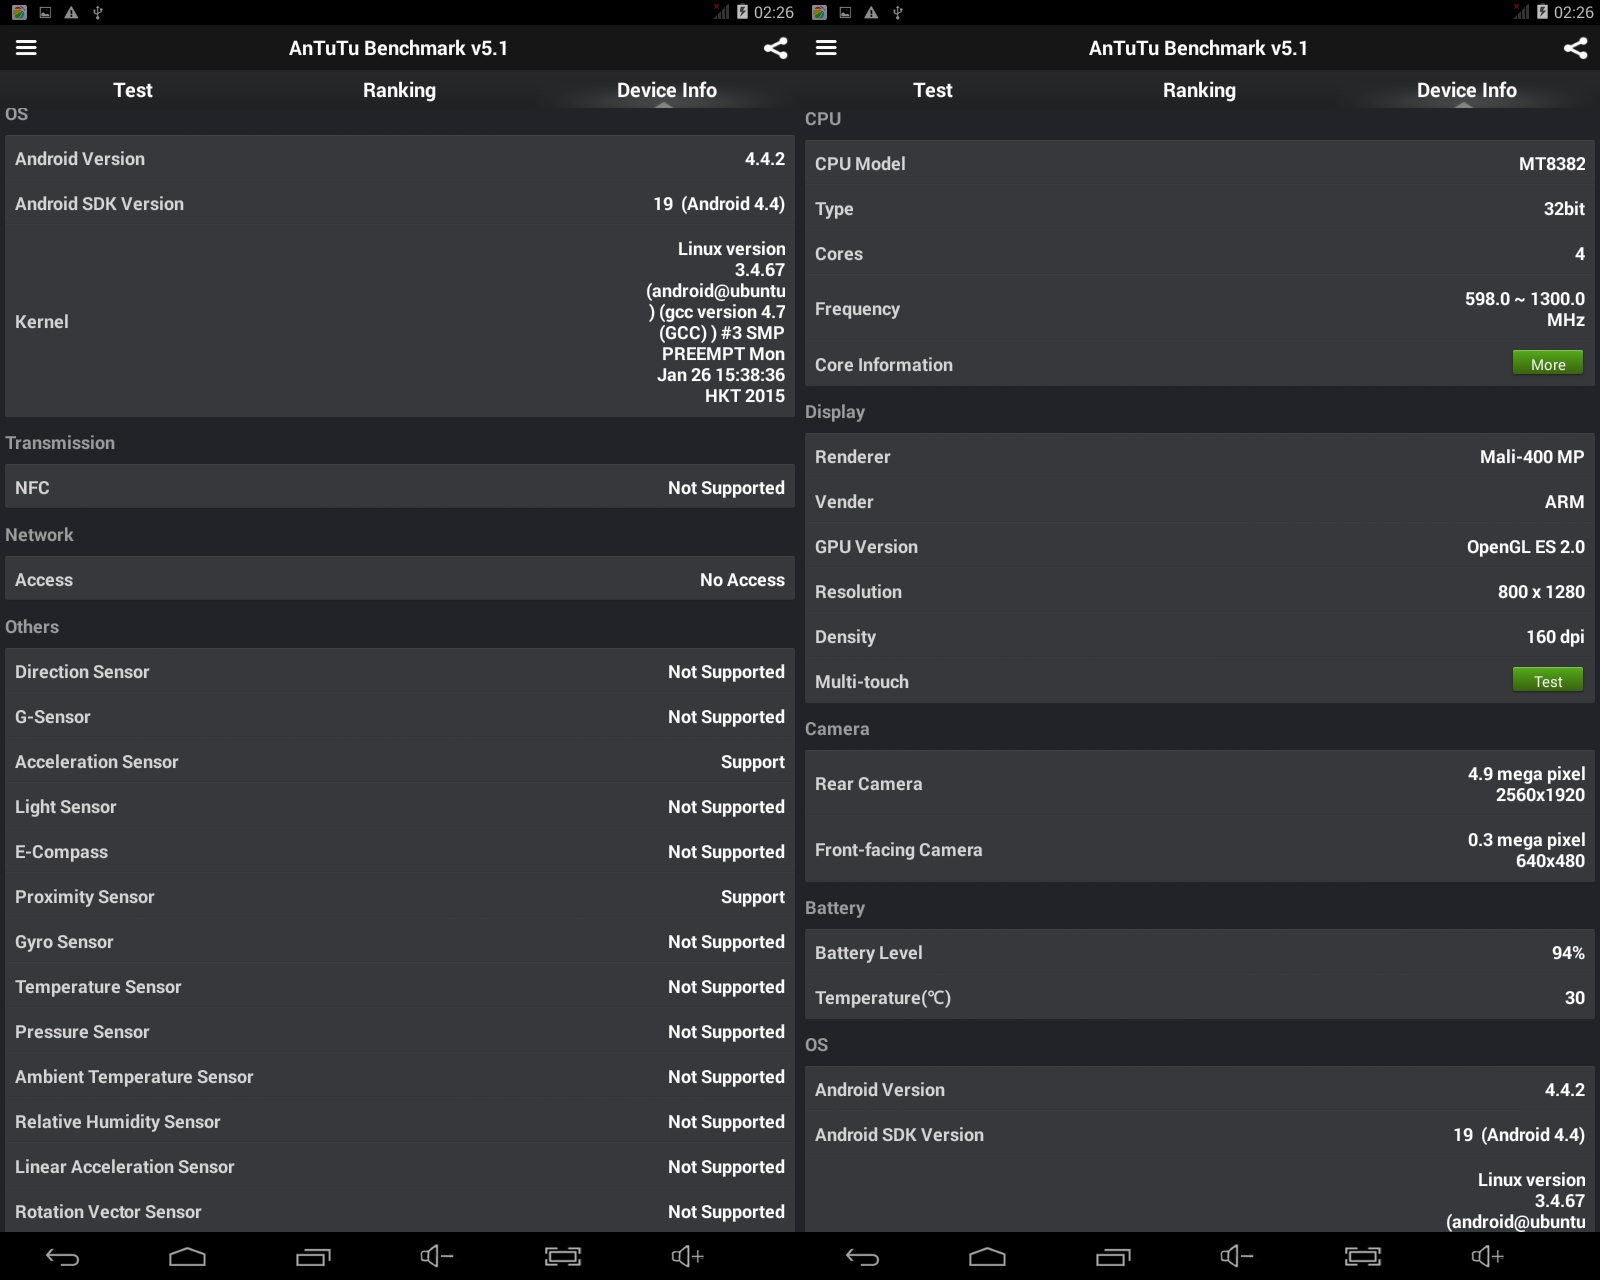This screenshot has width=1600, height=1280.
Task: Select the network Access row
Action: (x=399, y=579)
